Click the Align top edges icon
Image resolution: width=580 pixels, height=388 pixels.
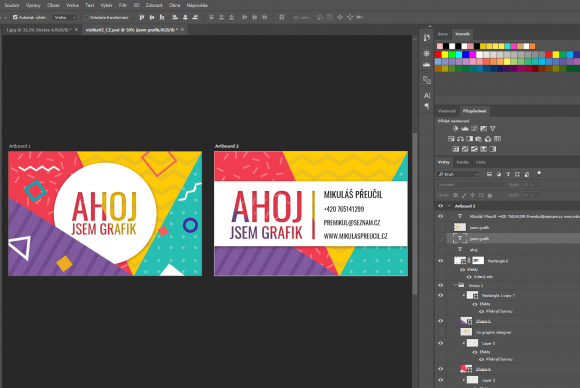pos(142,17)
